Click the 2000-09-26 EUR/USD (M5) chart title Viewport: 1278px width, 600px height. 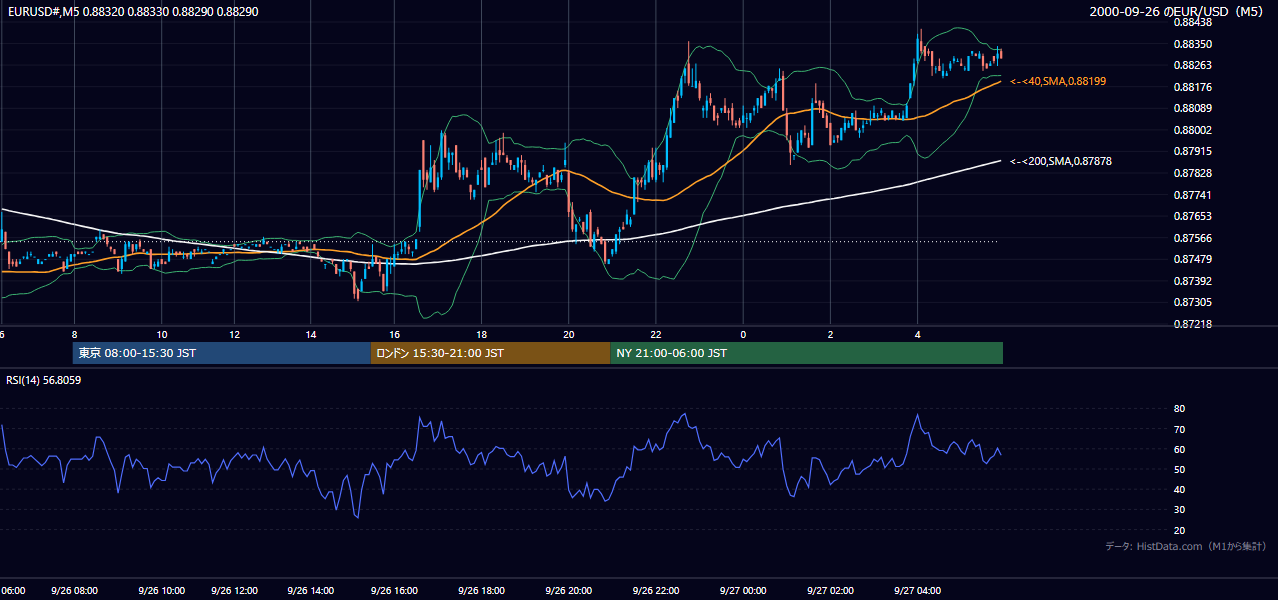(x=1177, y=12)
